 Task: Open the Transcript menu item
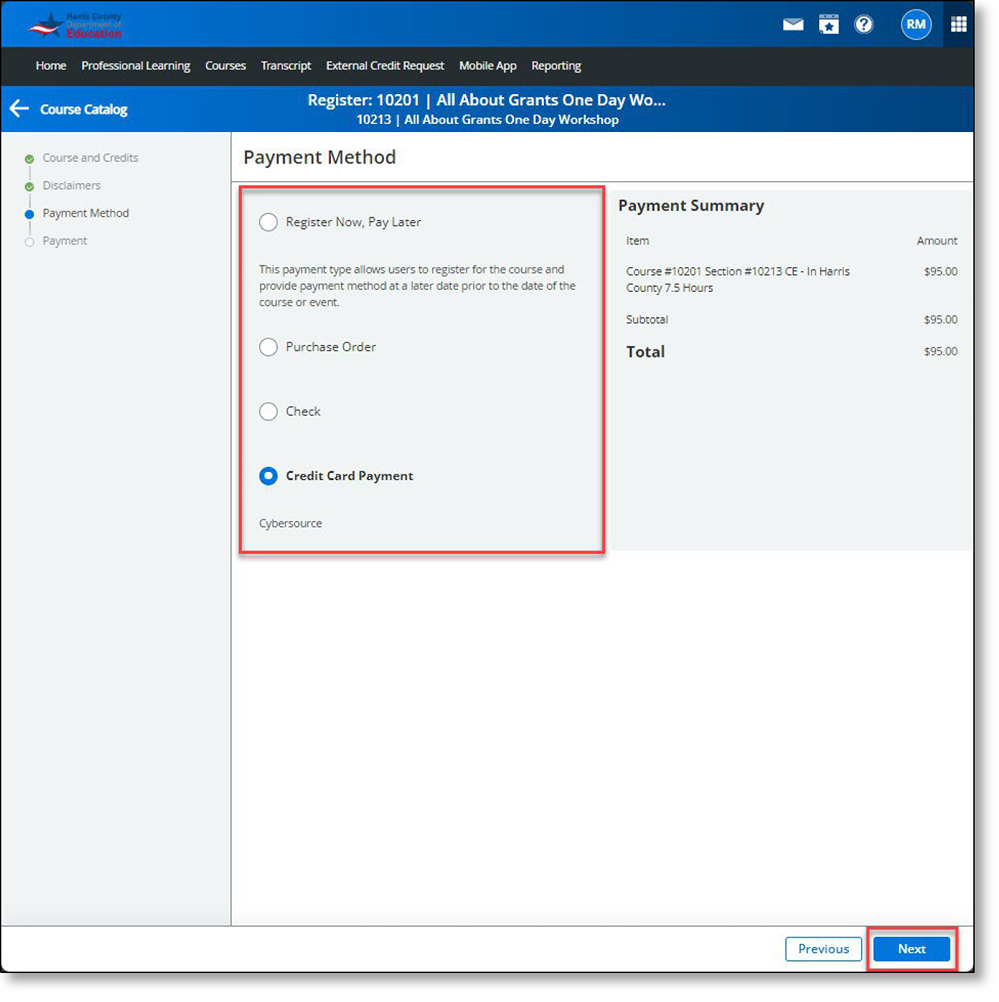point(286,66)
